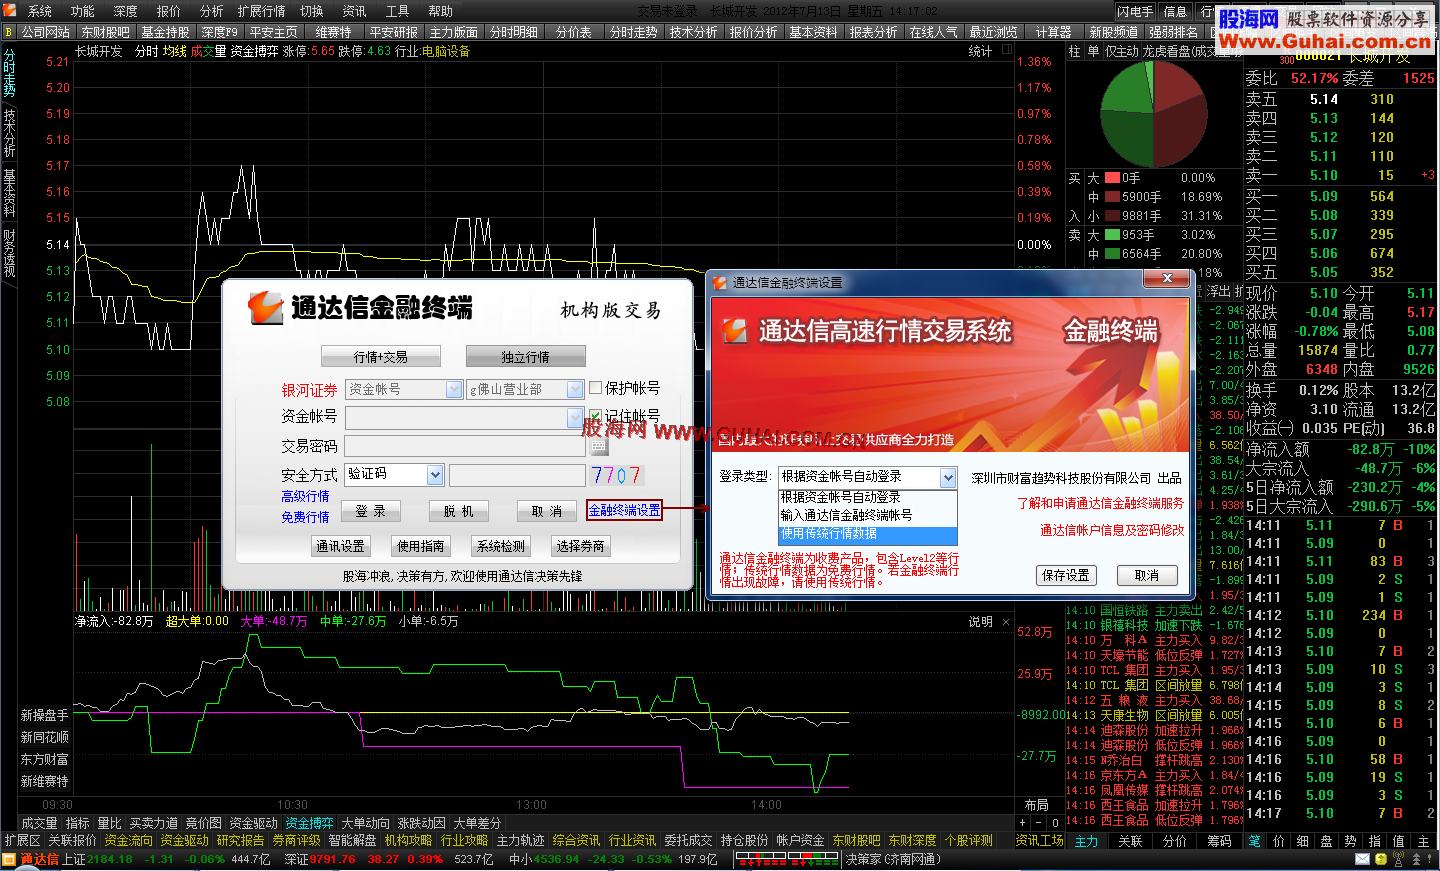Open the 帮助 menu
This screenshot has width=1440, height=871.
click(x=441, y=11)
